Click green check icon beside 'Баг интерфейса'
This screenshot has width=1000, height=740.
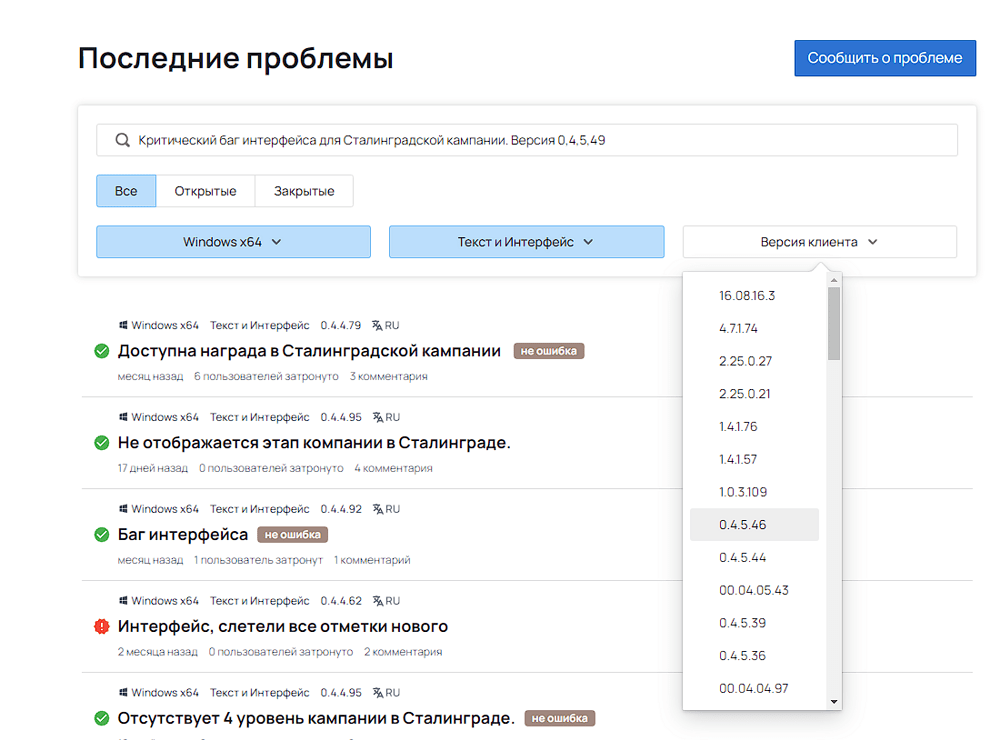101,535
